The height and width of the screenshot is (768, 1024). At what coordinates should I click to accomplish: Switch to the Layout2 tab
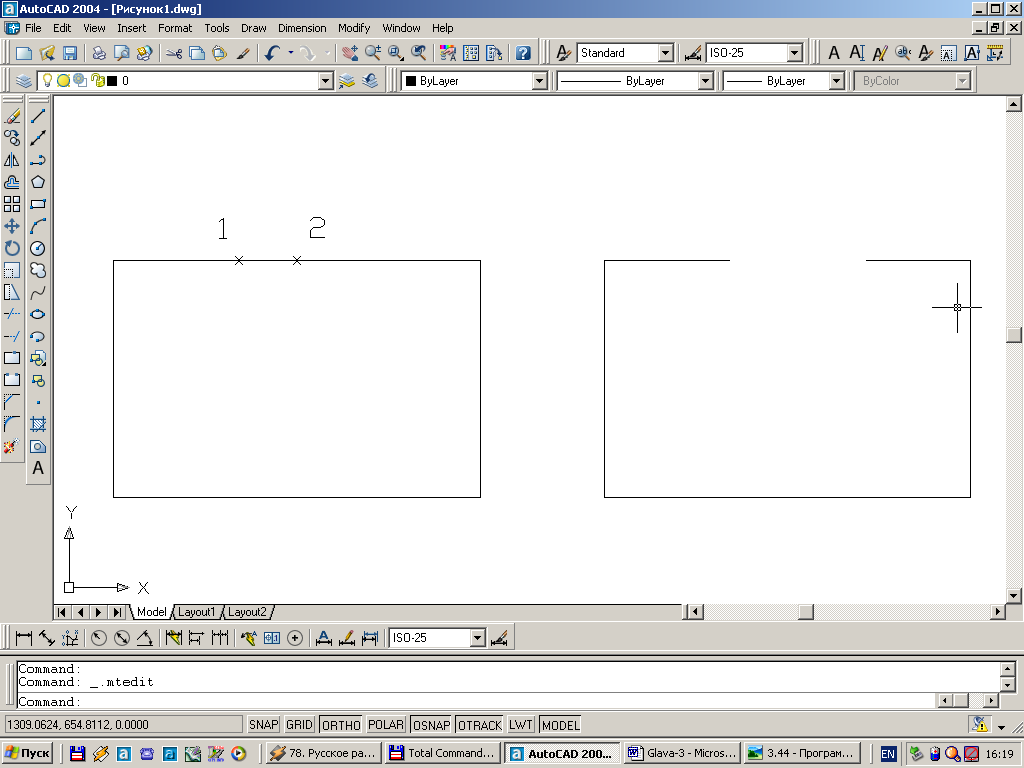click(247, 612)
